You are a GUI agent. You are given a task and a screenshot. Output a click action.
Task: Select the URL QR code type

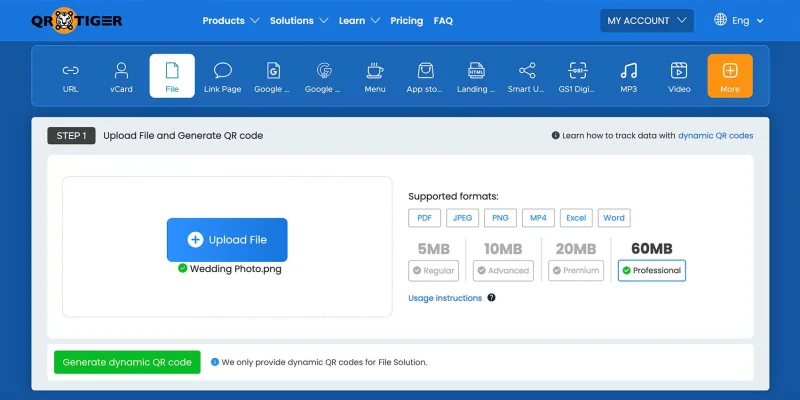tap(70, 76)
